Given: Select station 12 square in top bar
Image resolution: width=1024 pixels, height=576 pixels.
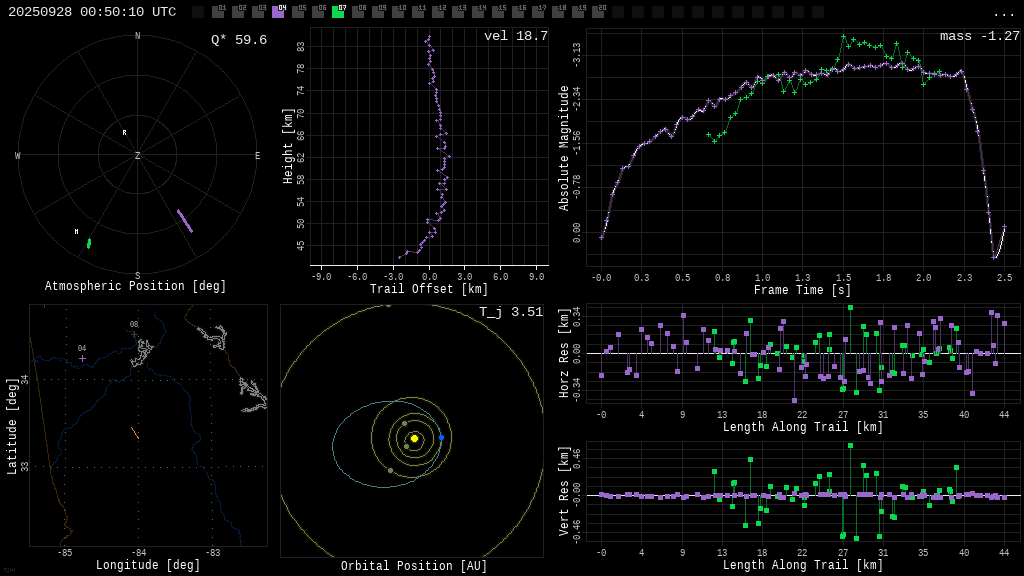Looking at the screenshot, I should (438, 12).
